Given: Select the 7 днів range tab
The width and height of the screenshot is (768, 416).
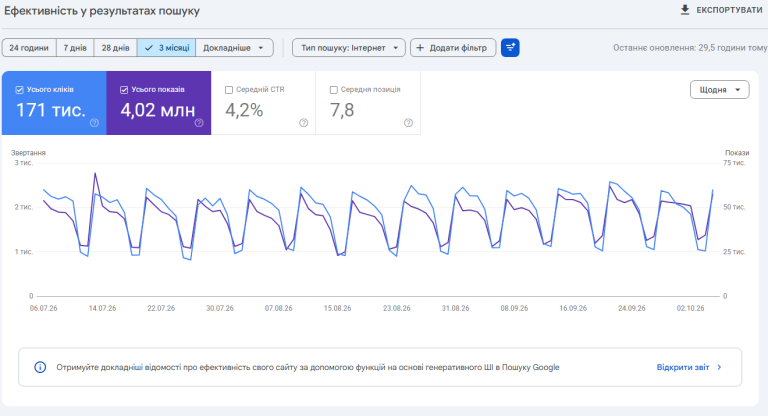Looking at the screenshot, I should click(x=75, y=48).
